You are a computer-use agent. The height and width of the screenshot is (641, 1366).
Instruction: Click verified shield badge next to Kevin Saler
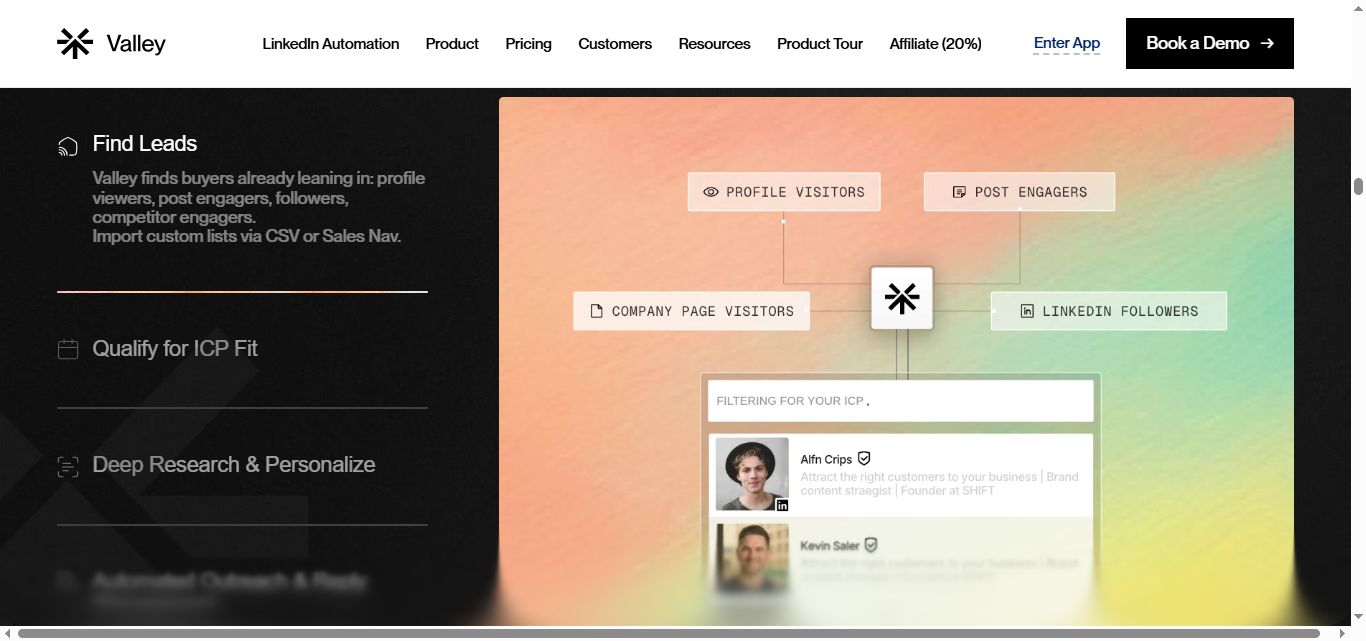click(871, 545)
